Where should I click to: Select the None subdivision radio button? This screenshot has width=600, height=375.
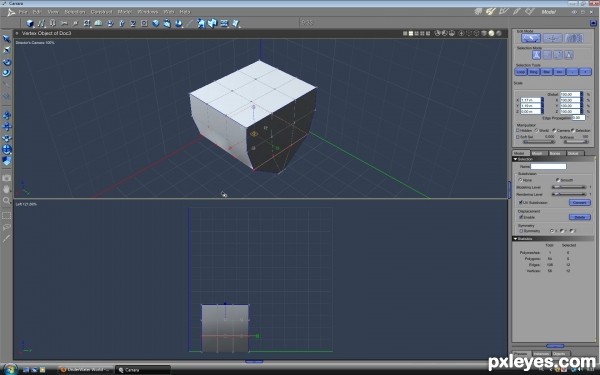pos(520,180)
